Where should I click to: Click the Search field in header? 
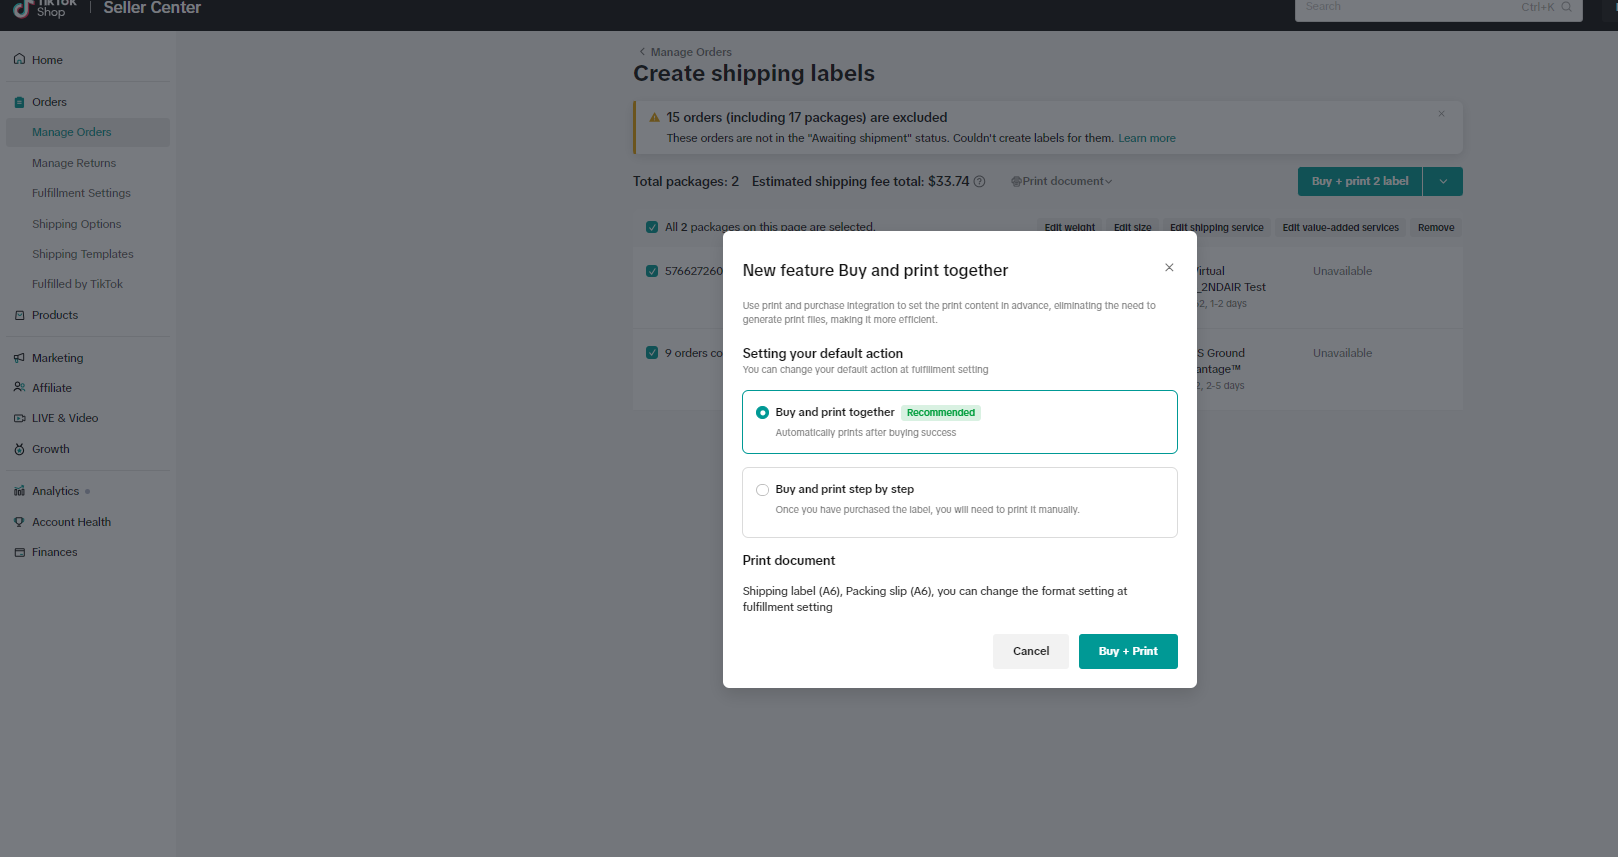coord(1410,8)
